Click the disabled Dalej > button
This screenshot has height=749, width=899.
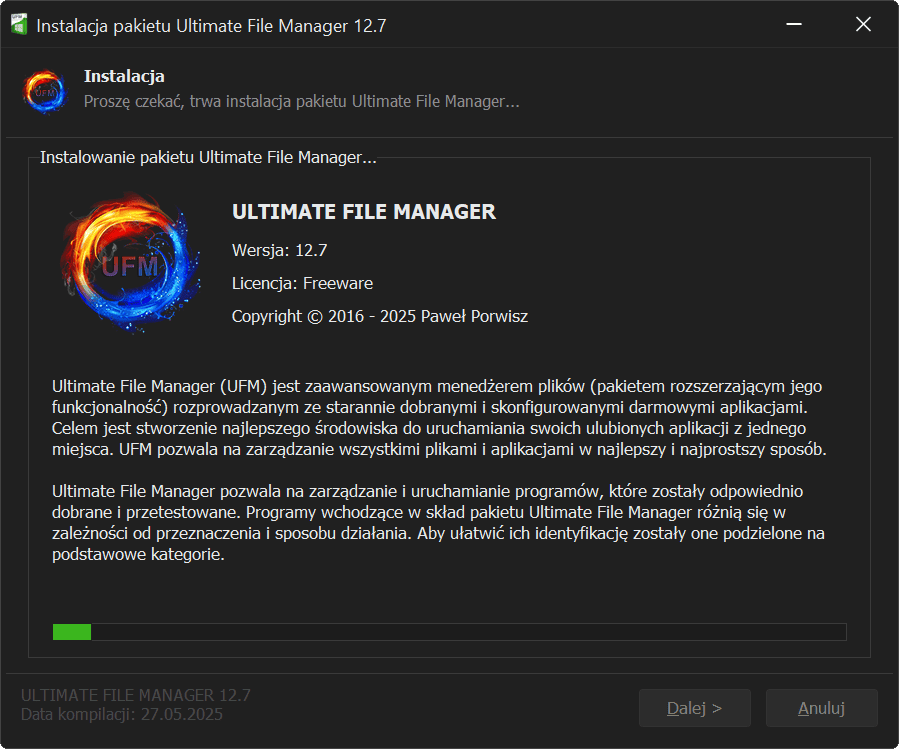[x=694, y=708]
